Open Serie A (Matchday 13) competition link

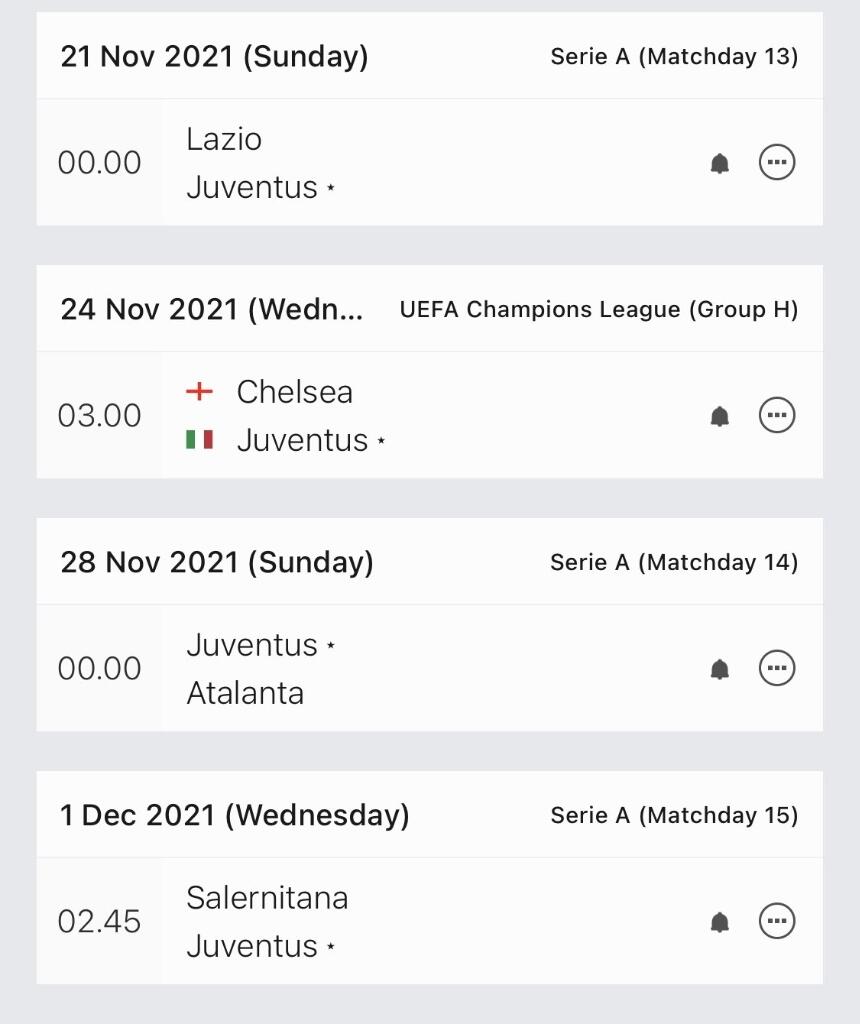(674, 57)
